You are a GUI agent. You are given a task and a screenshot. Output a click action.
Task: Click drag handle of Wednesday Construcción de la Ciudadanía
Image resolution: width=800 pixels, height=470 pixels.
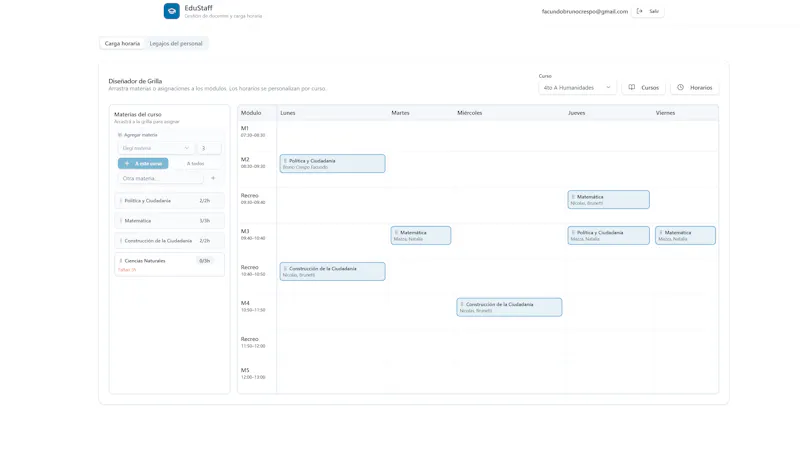coord(462,305)
